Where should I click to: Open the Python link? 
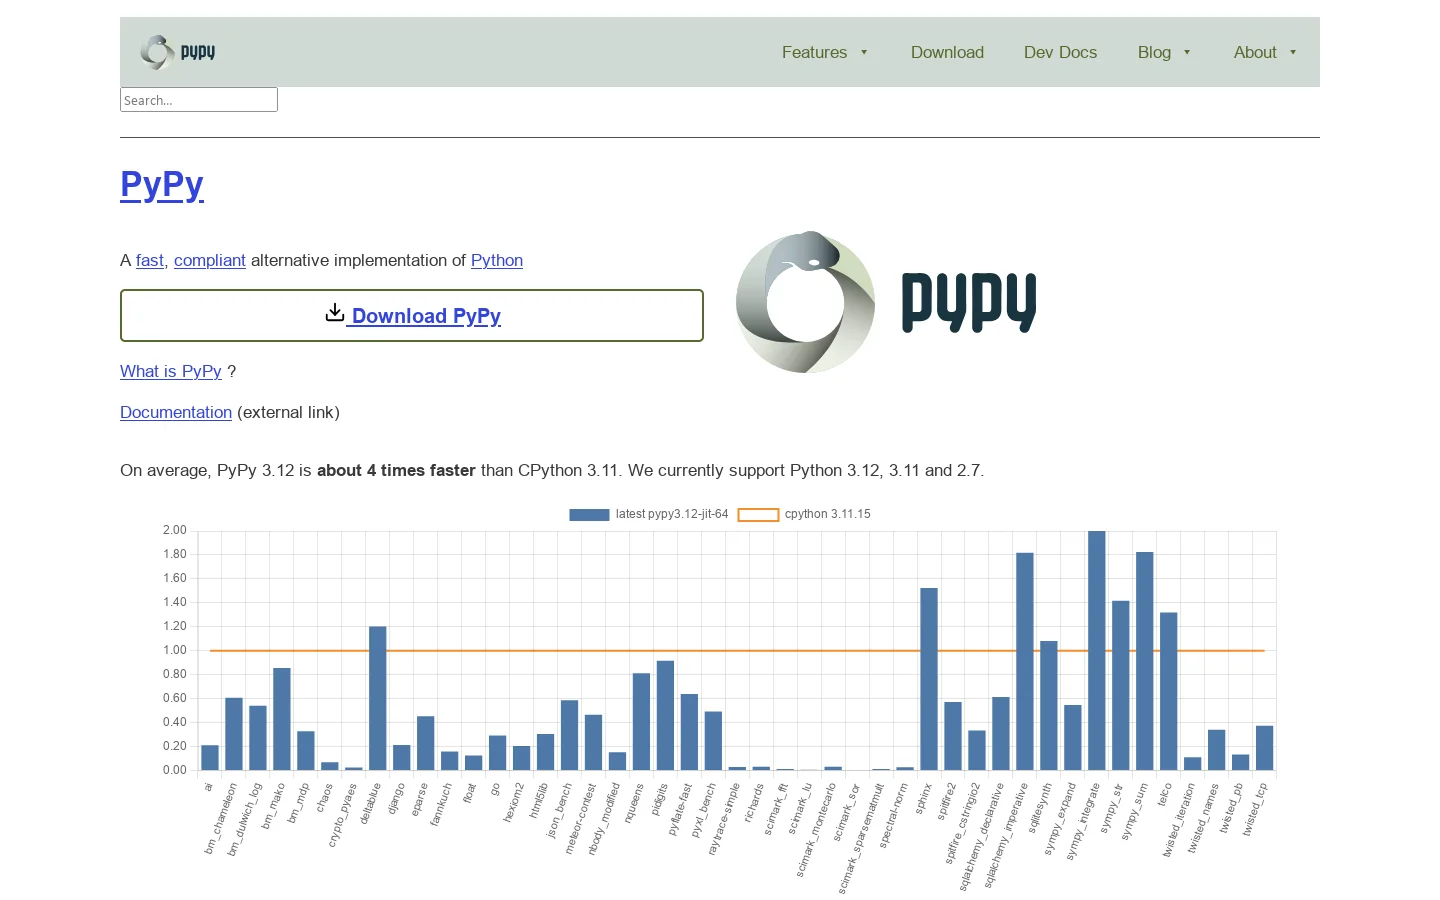497,260
